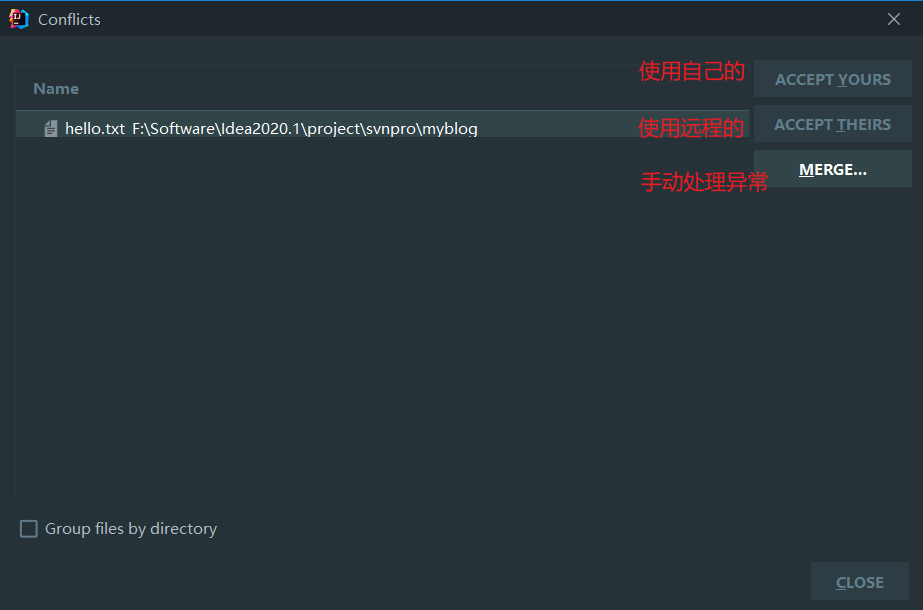Click the Accept Theirs button

coord(832,124)
